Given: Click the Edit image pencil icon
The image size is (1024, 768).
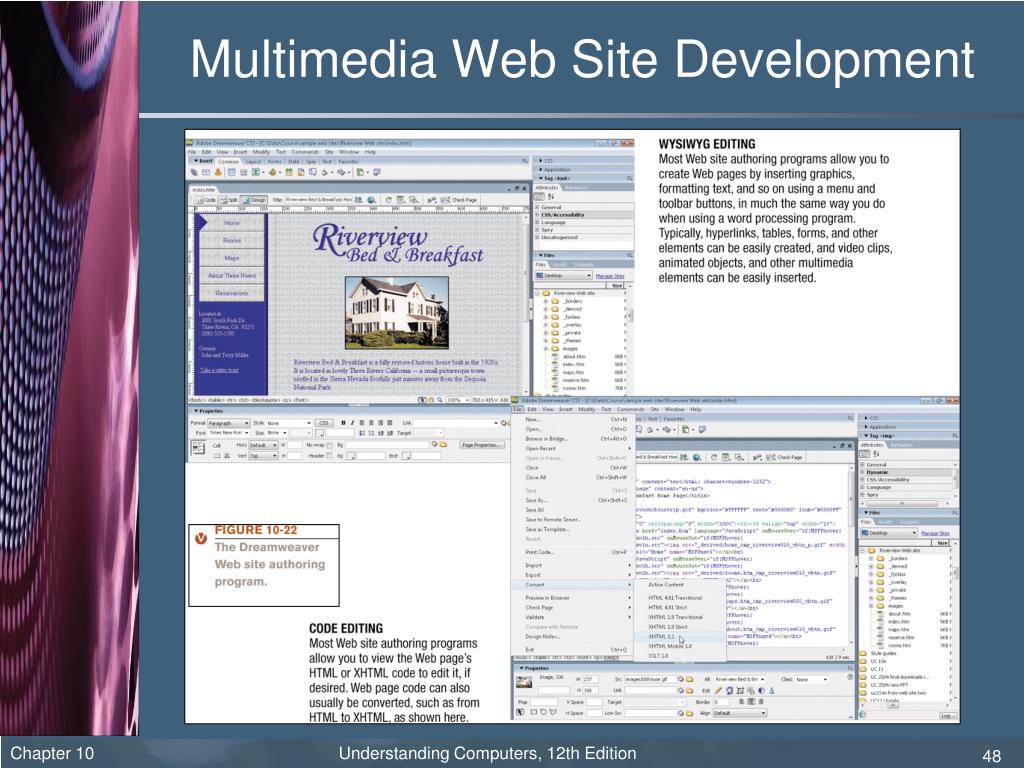Looking at the screenshot, I should click(x=718, y=690).
